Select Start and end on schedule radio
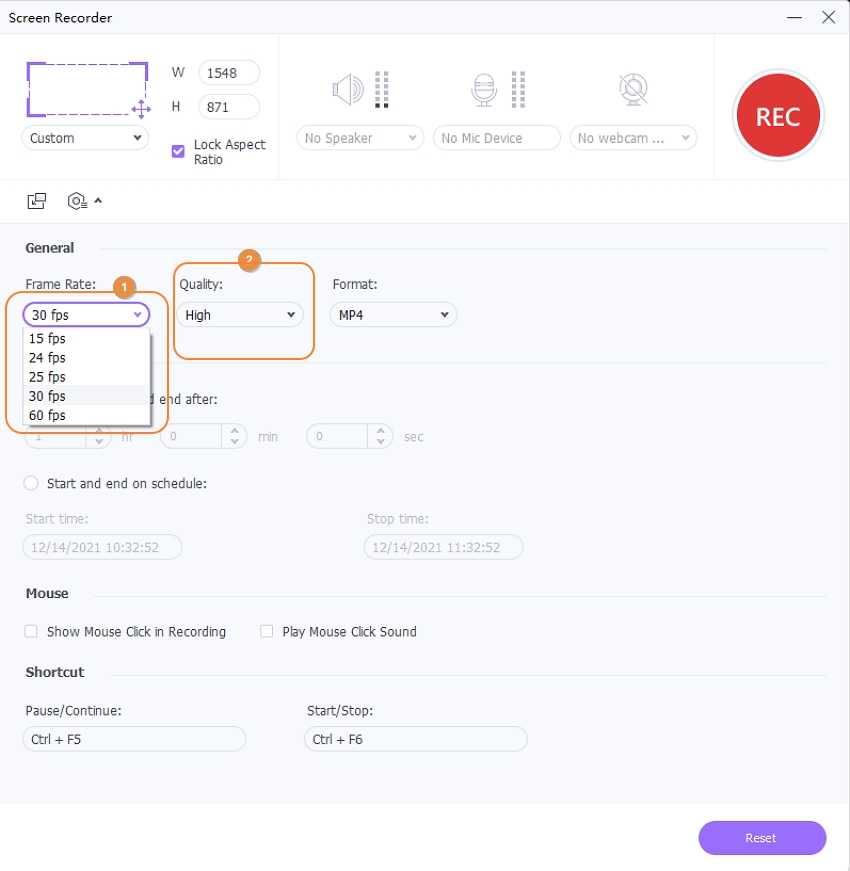 [x=31, y=483]
